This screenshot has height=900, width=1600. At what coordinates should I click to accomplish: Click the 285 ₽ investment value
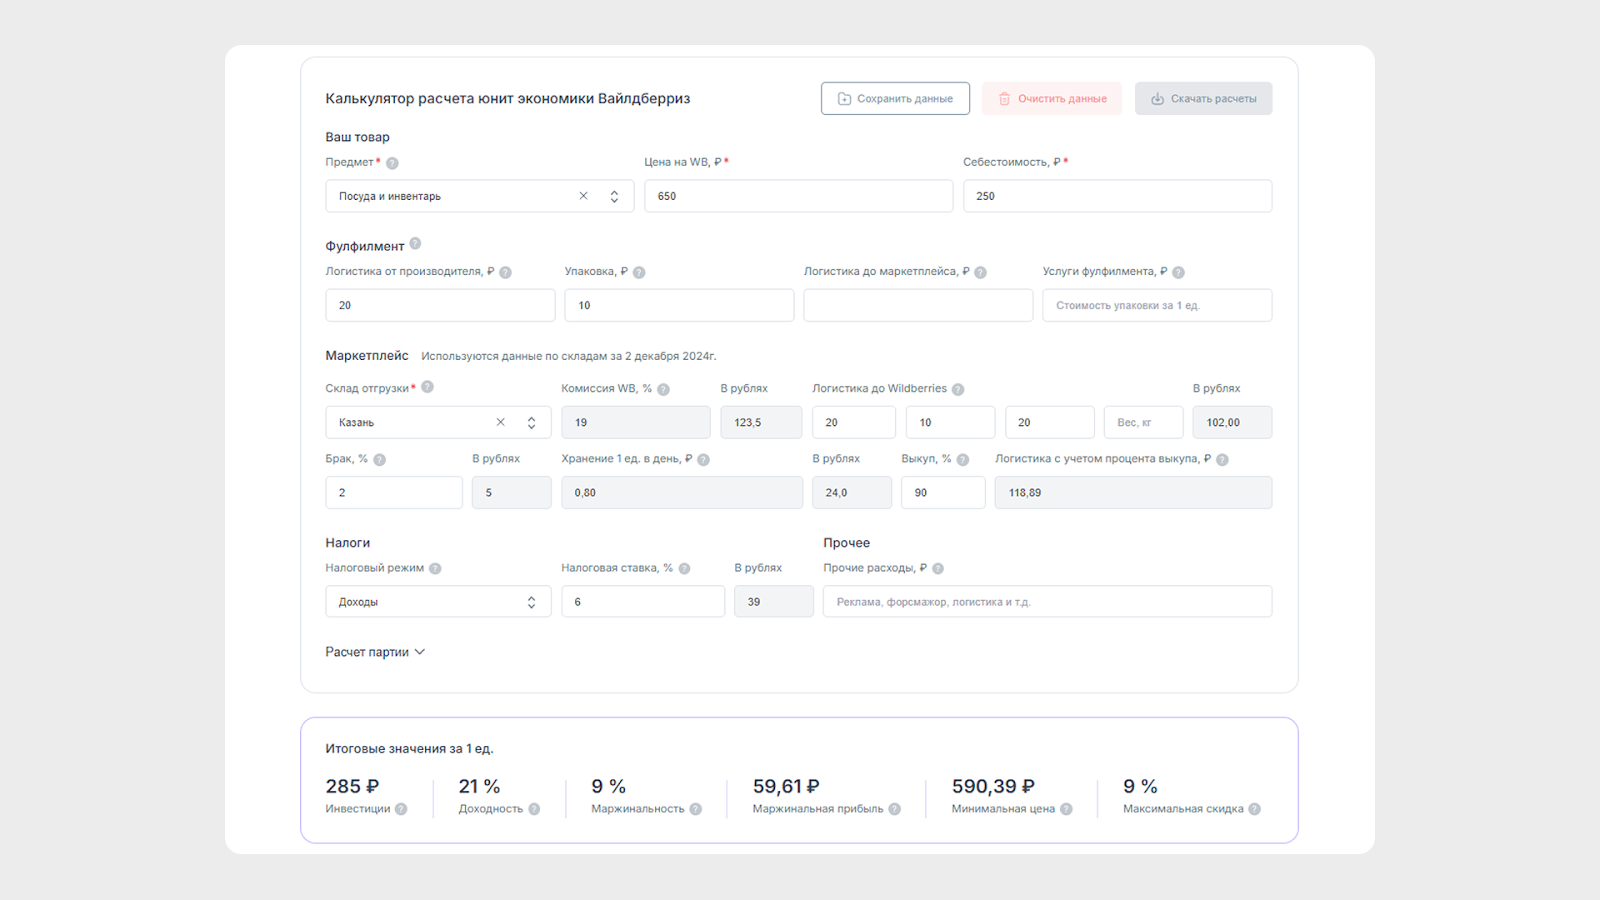point(352,787)
